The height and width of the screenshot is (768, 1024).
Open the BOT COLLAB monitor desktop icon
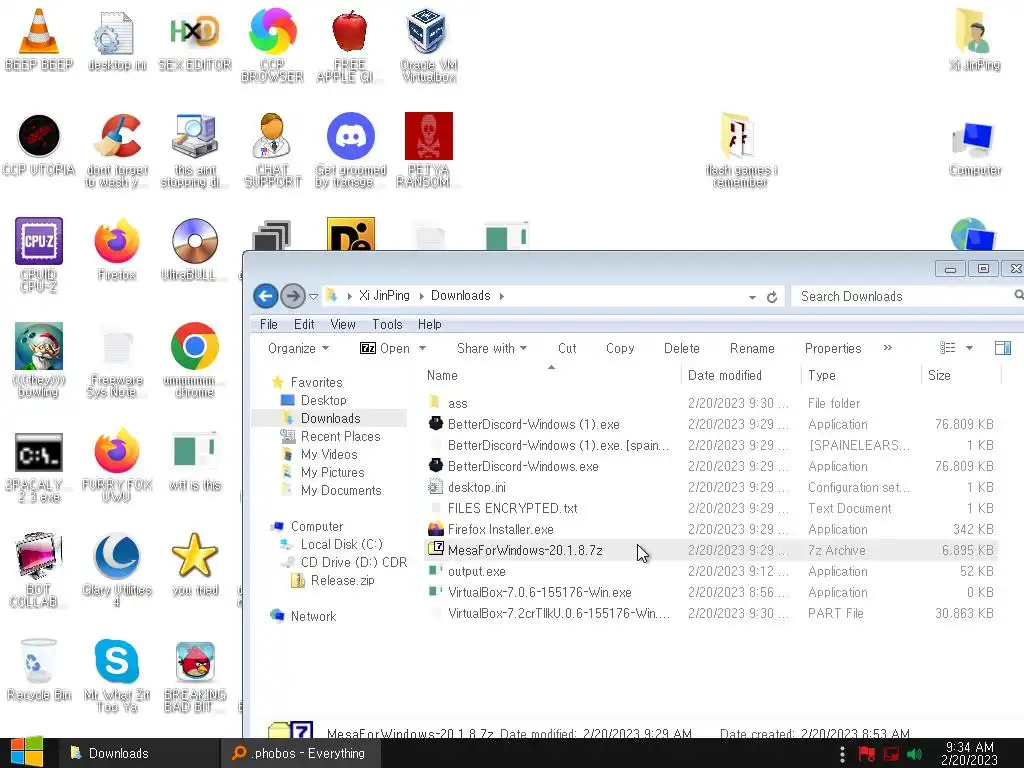click(39, 571)
